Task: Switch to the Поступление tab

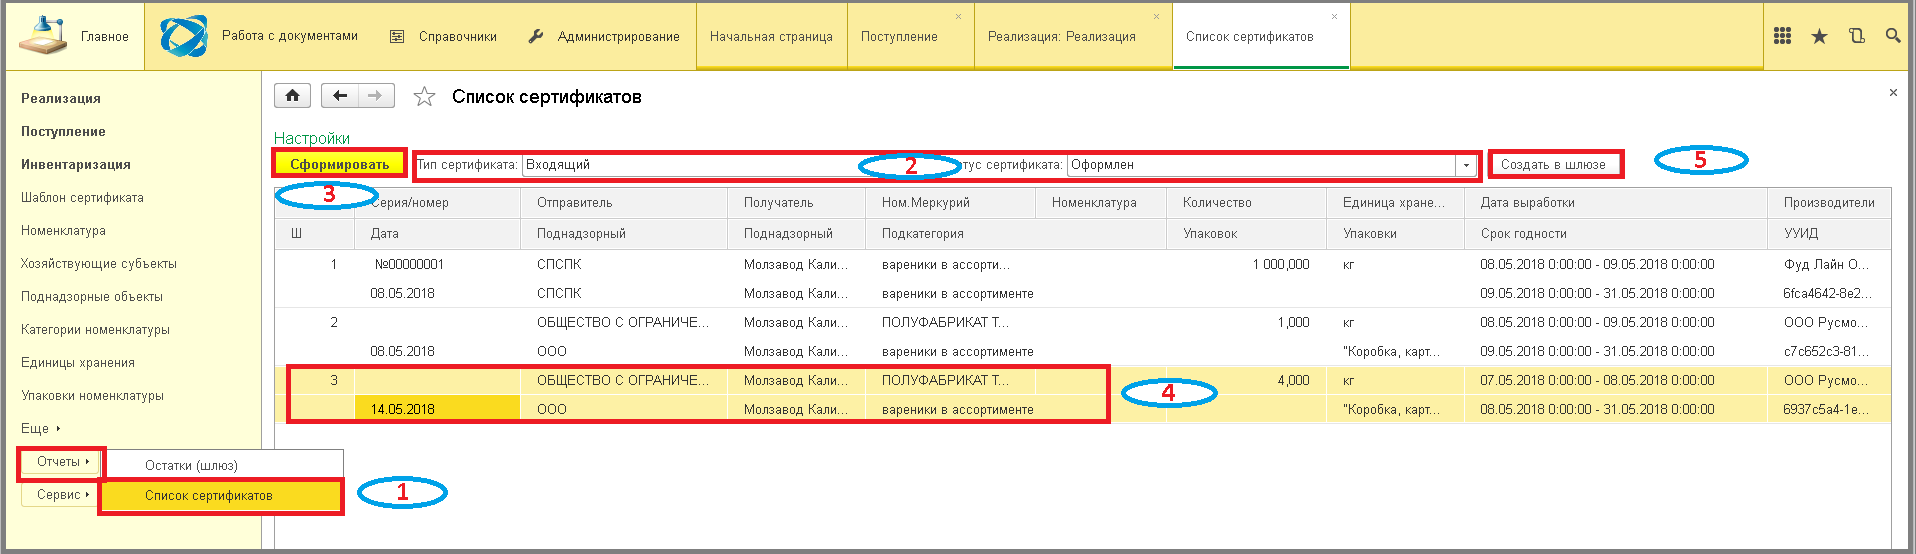Action: coord(899,37)
